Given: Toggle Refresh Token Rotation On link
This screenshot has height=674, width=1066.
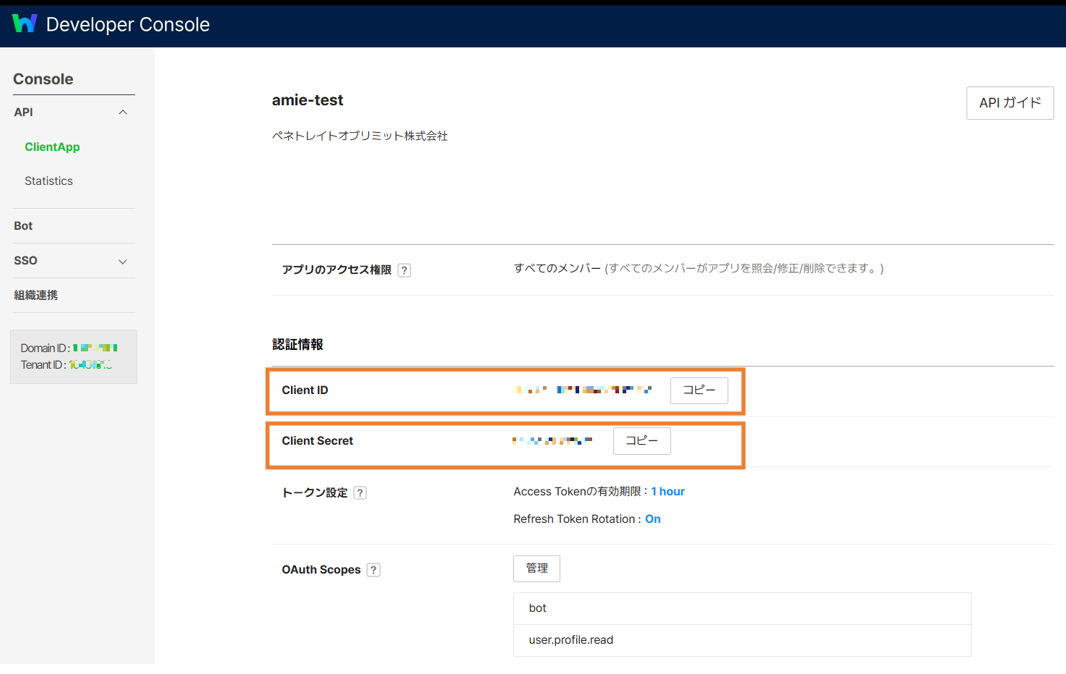Looking at the screenshot, I should click(652, 519).
